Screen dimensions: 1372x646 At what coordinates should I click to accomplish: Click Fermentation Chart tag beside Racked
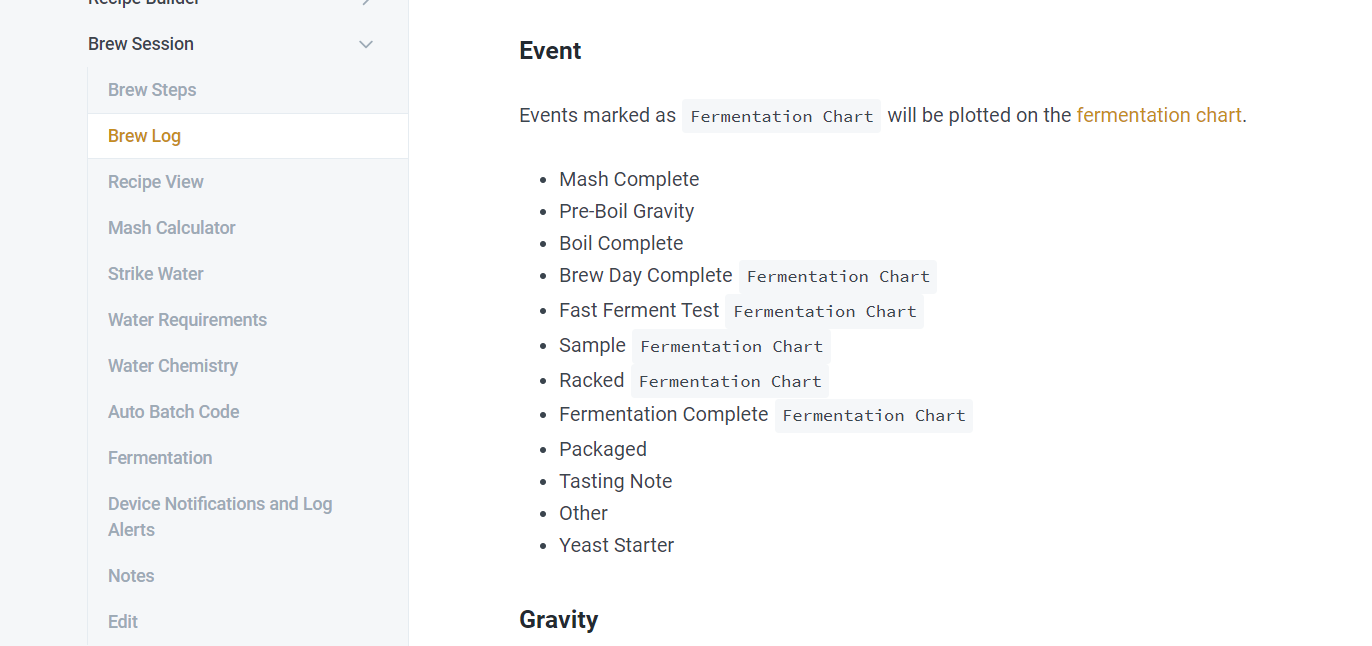(x=730, y=382)
